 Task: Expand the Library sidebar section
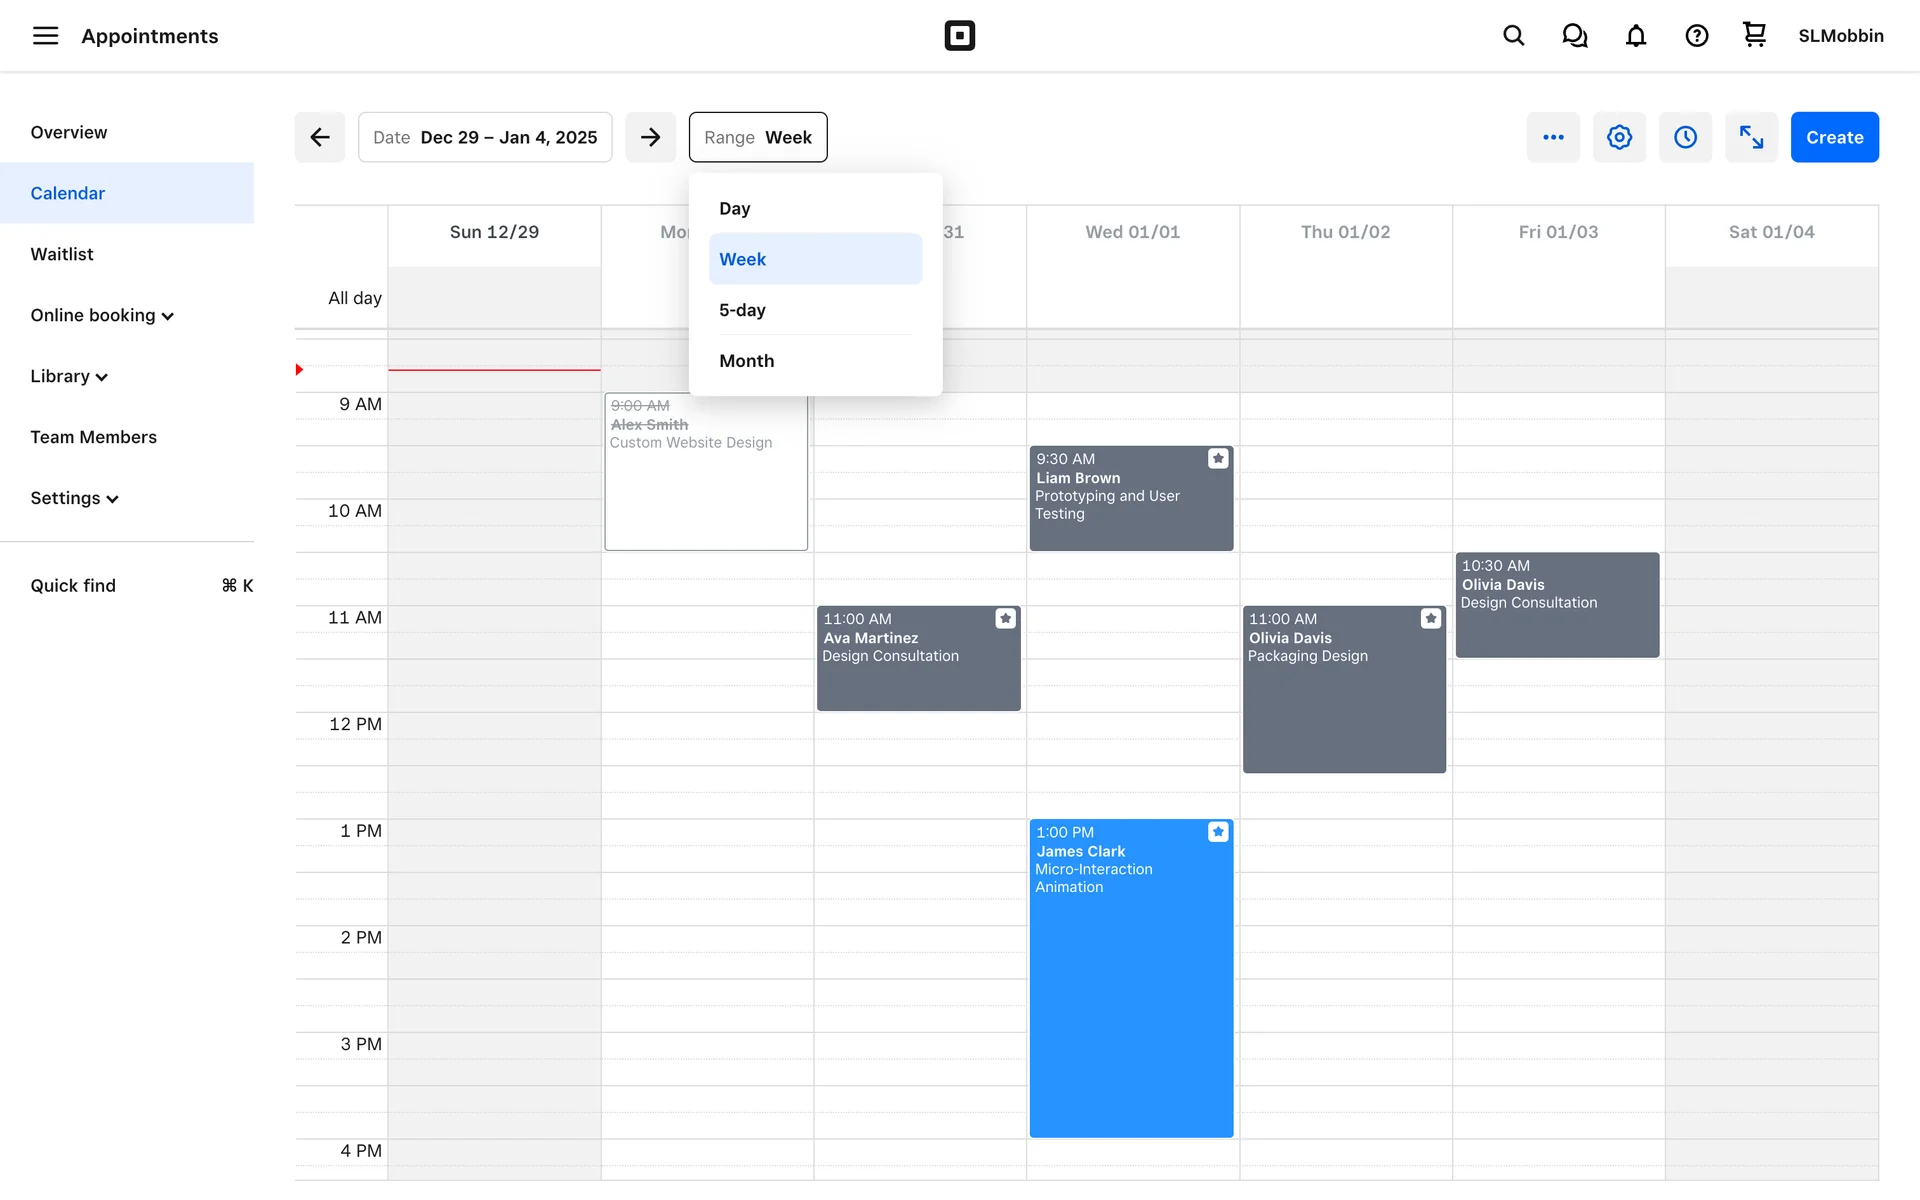[69, 377]
